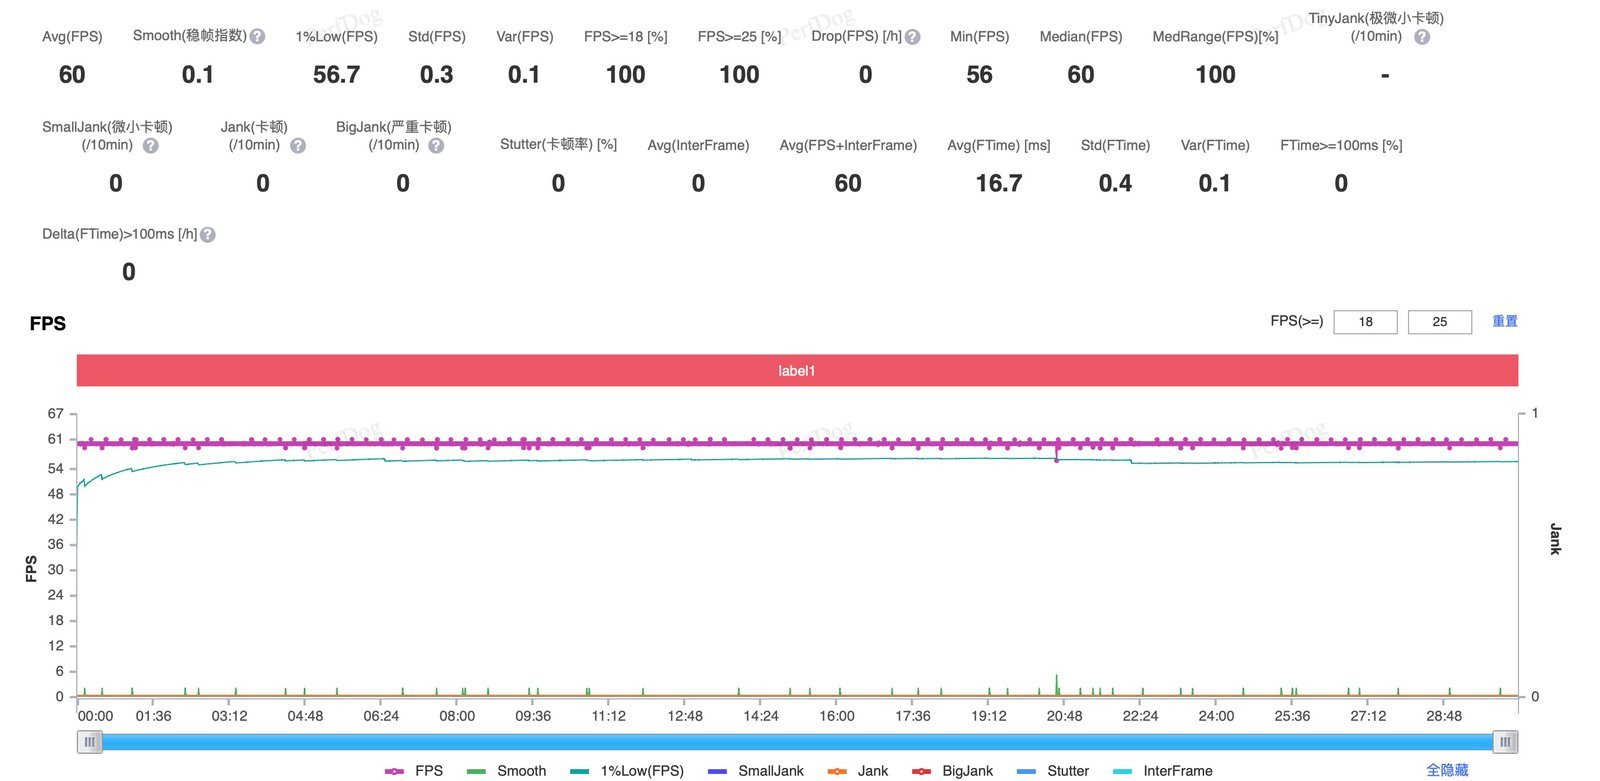
Task: Toggle SmallJank series in legend
Action: click(x=755, y=771)
